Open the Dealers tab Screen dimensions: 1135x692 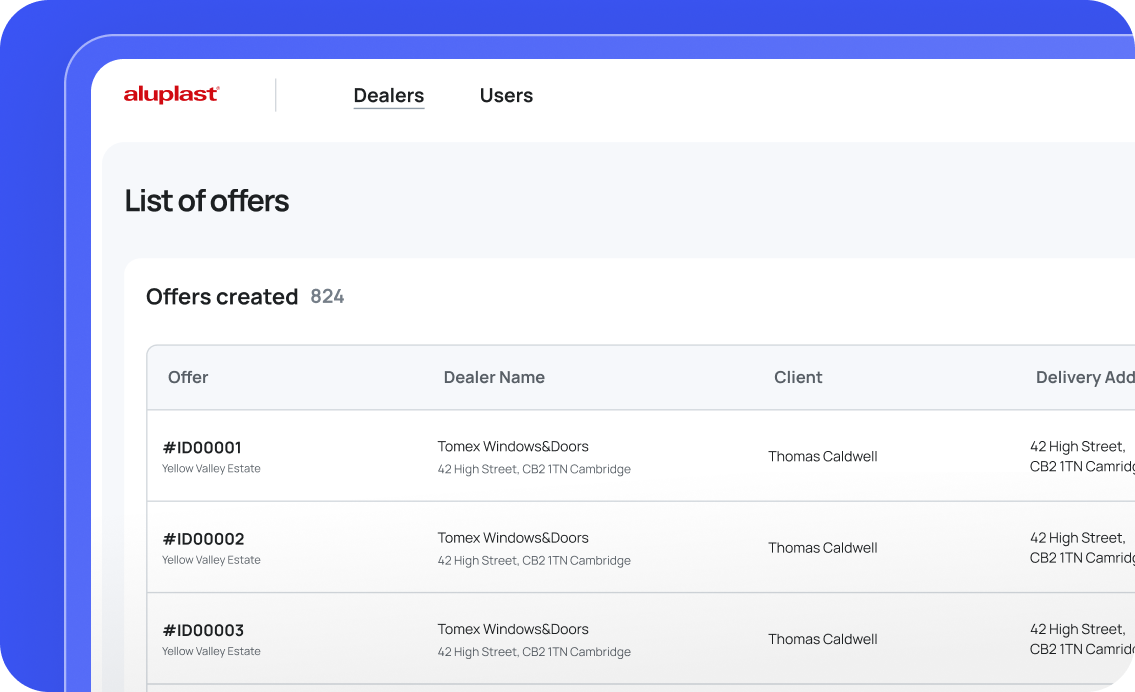point(388,96)
